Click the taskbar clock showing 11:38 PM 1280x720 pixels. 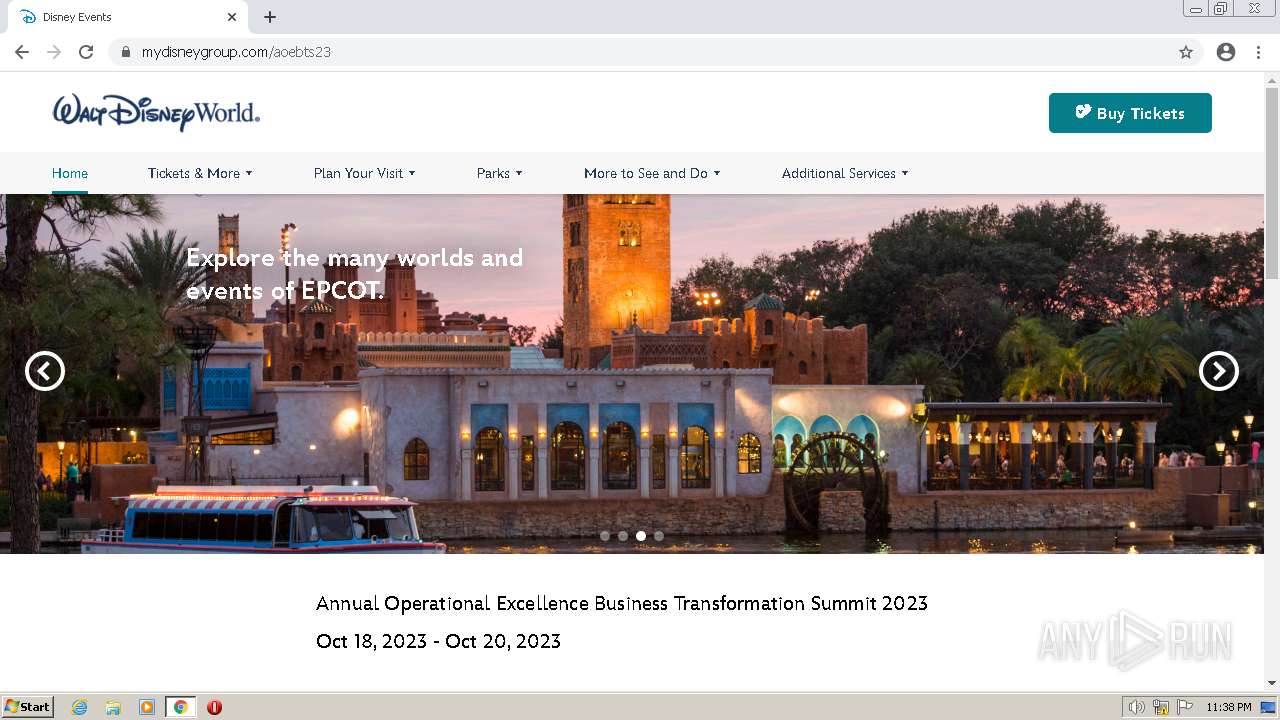pyautogui.click(x=1229, y=707)
